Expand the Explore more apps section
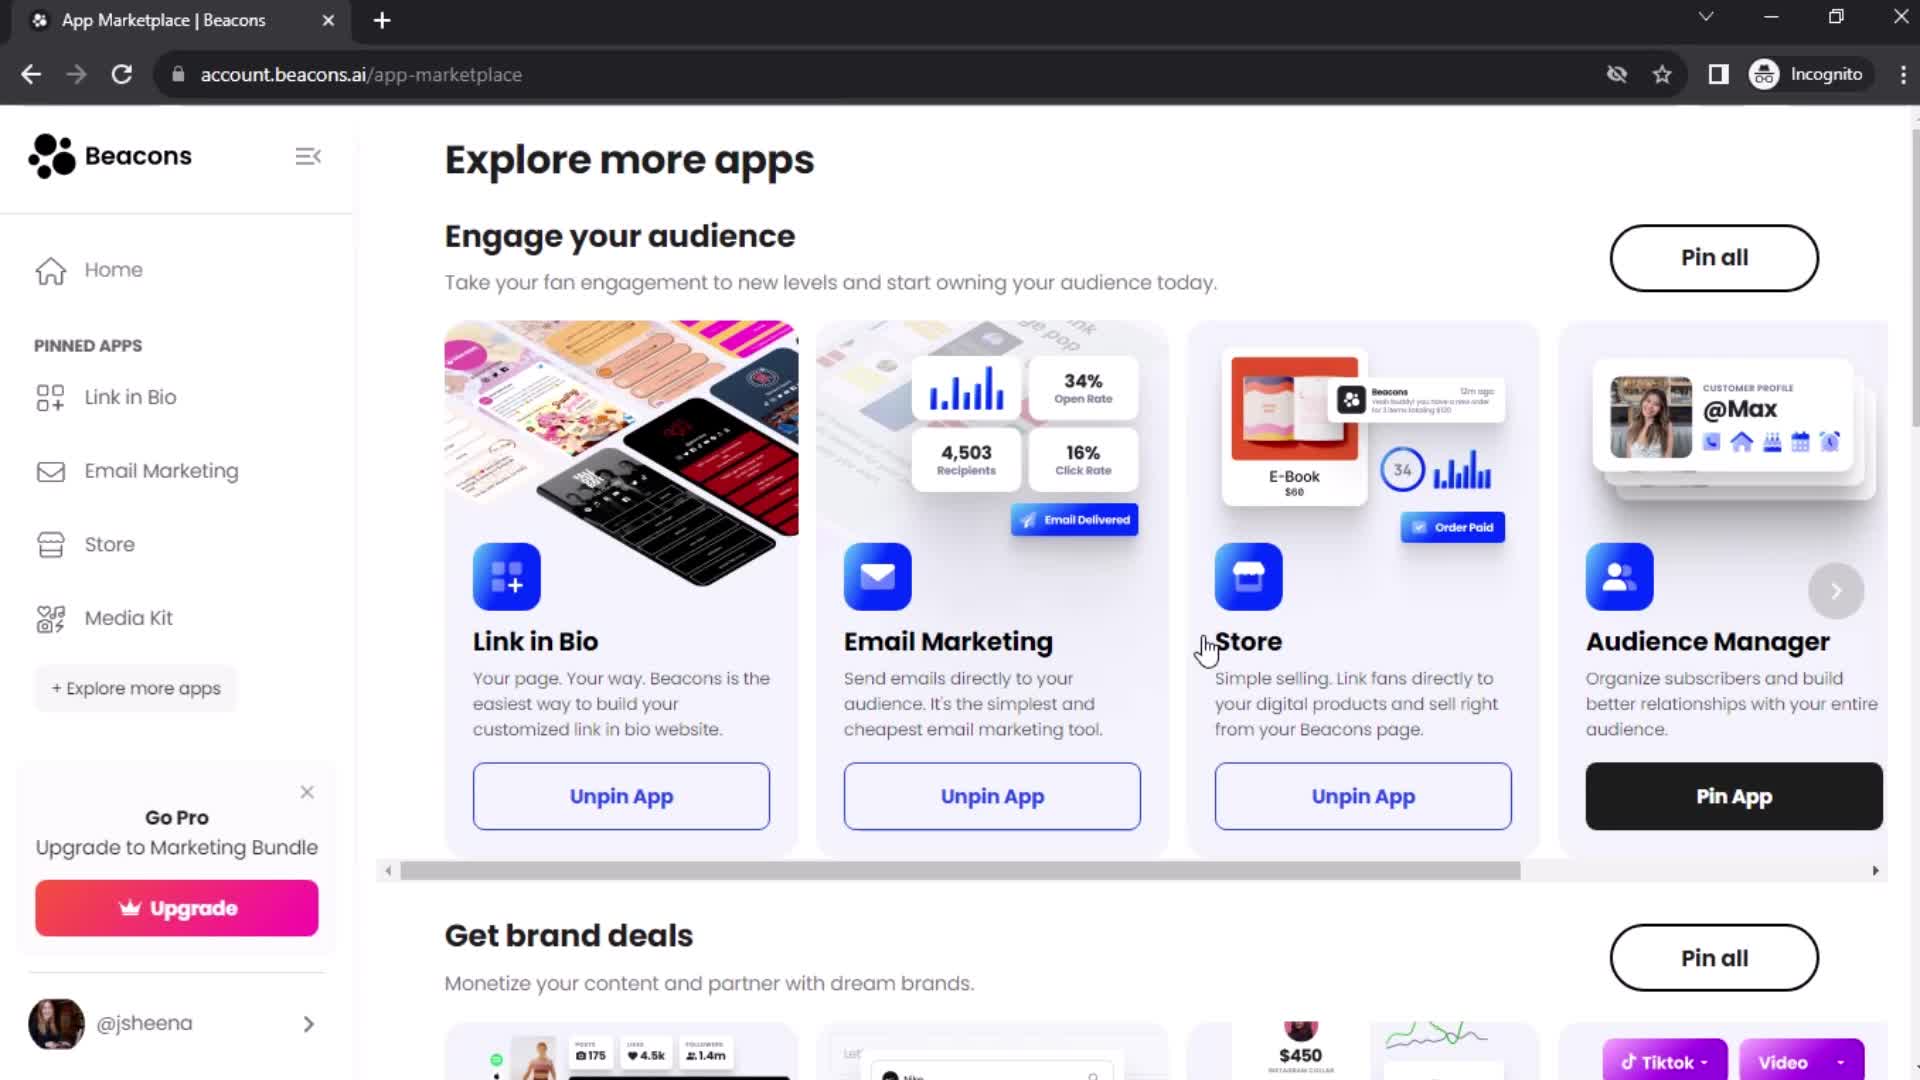Screen dimensions: 1920x1080 (x=136, y=687)
